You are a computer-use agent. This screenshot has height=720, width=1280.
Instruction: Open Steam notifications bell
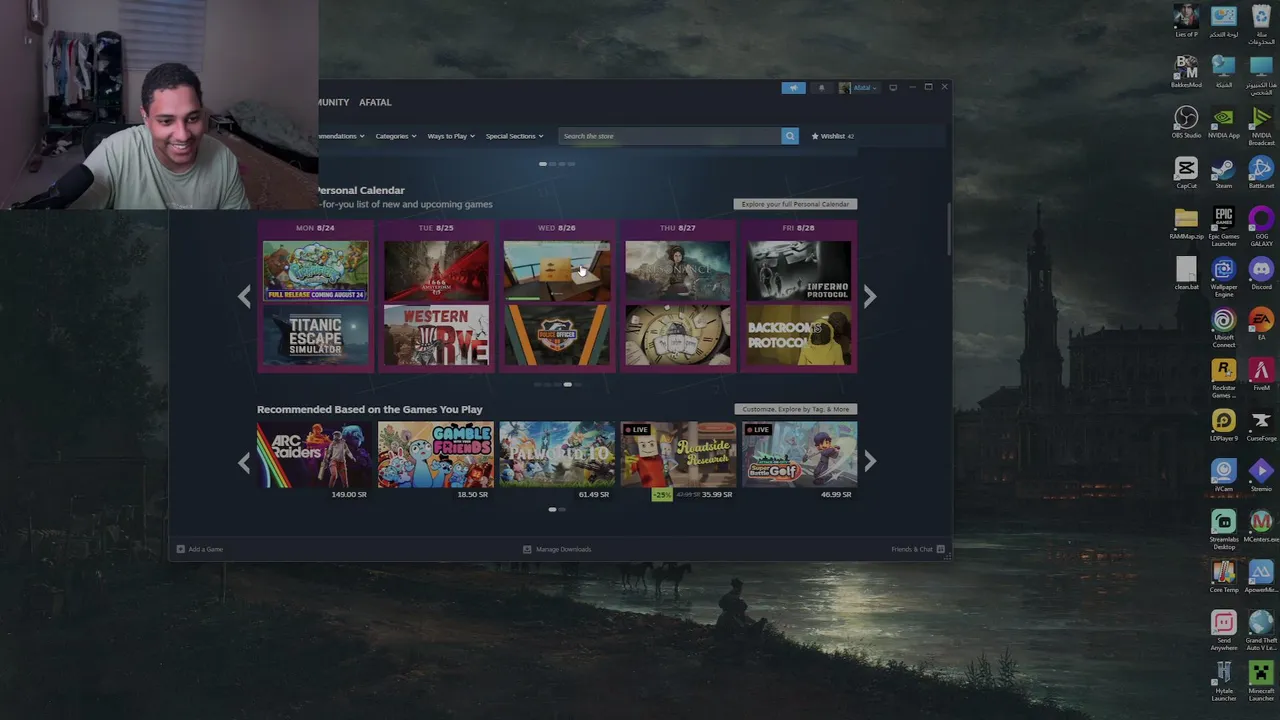click(821, 88)
